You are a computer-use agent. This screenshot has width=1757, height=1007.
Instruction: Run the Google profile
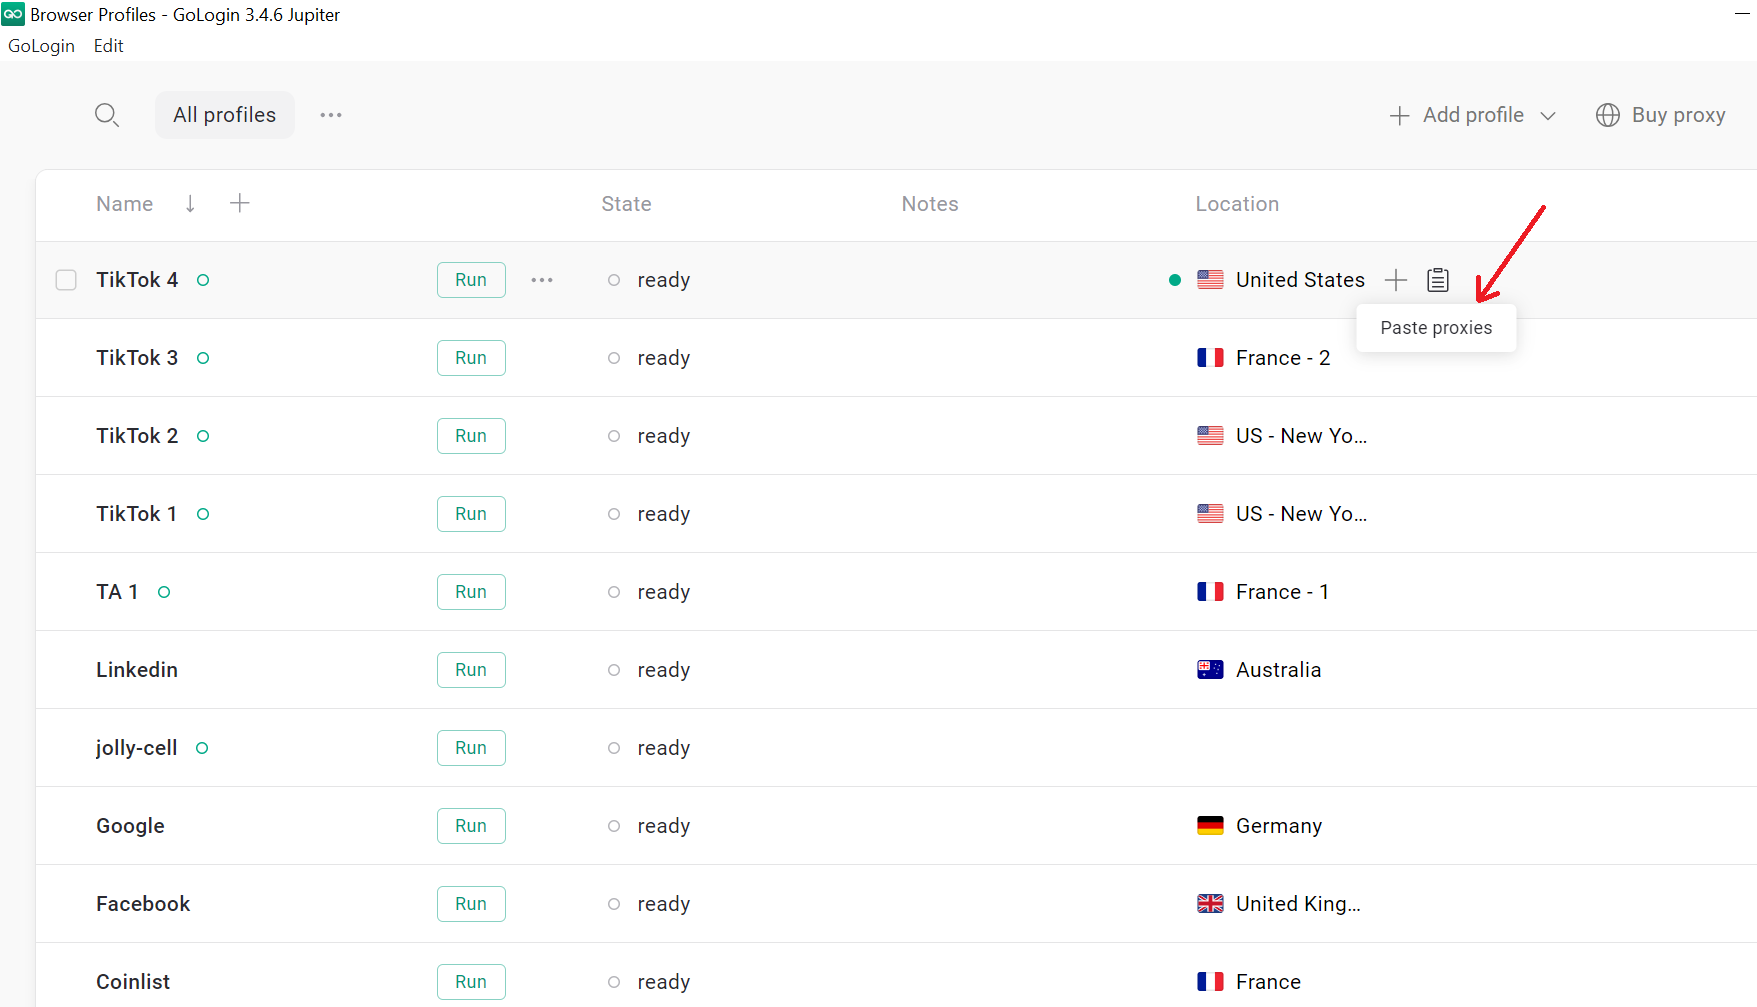pyautogui.click(x=471, y=826)
